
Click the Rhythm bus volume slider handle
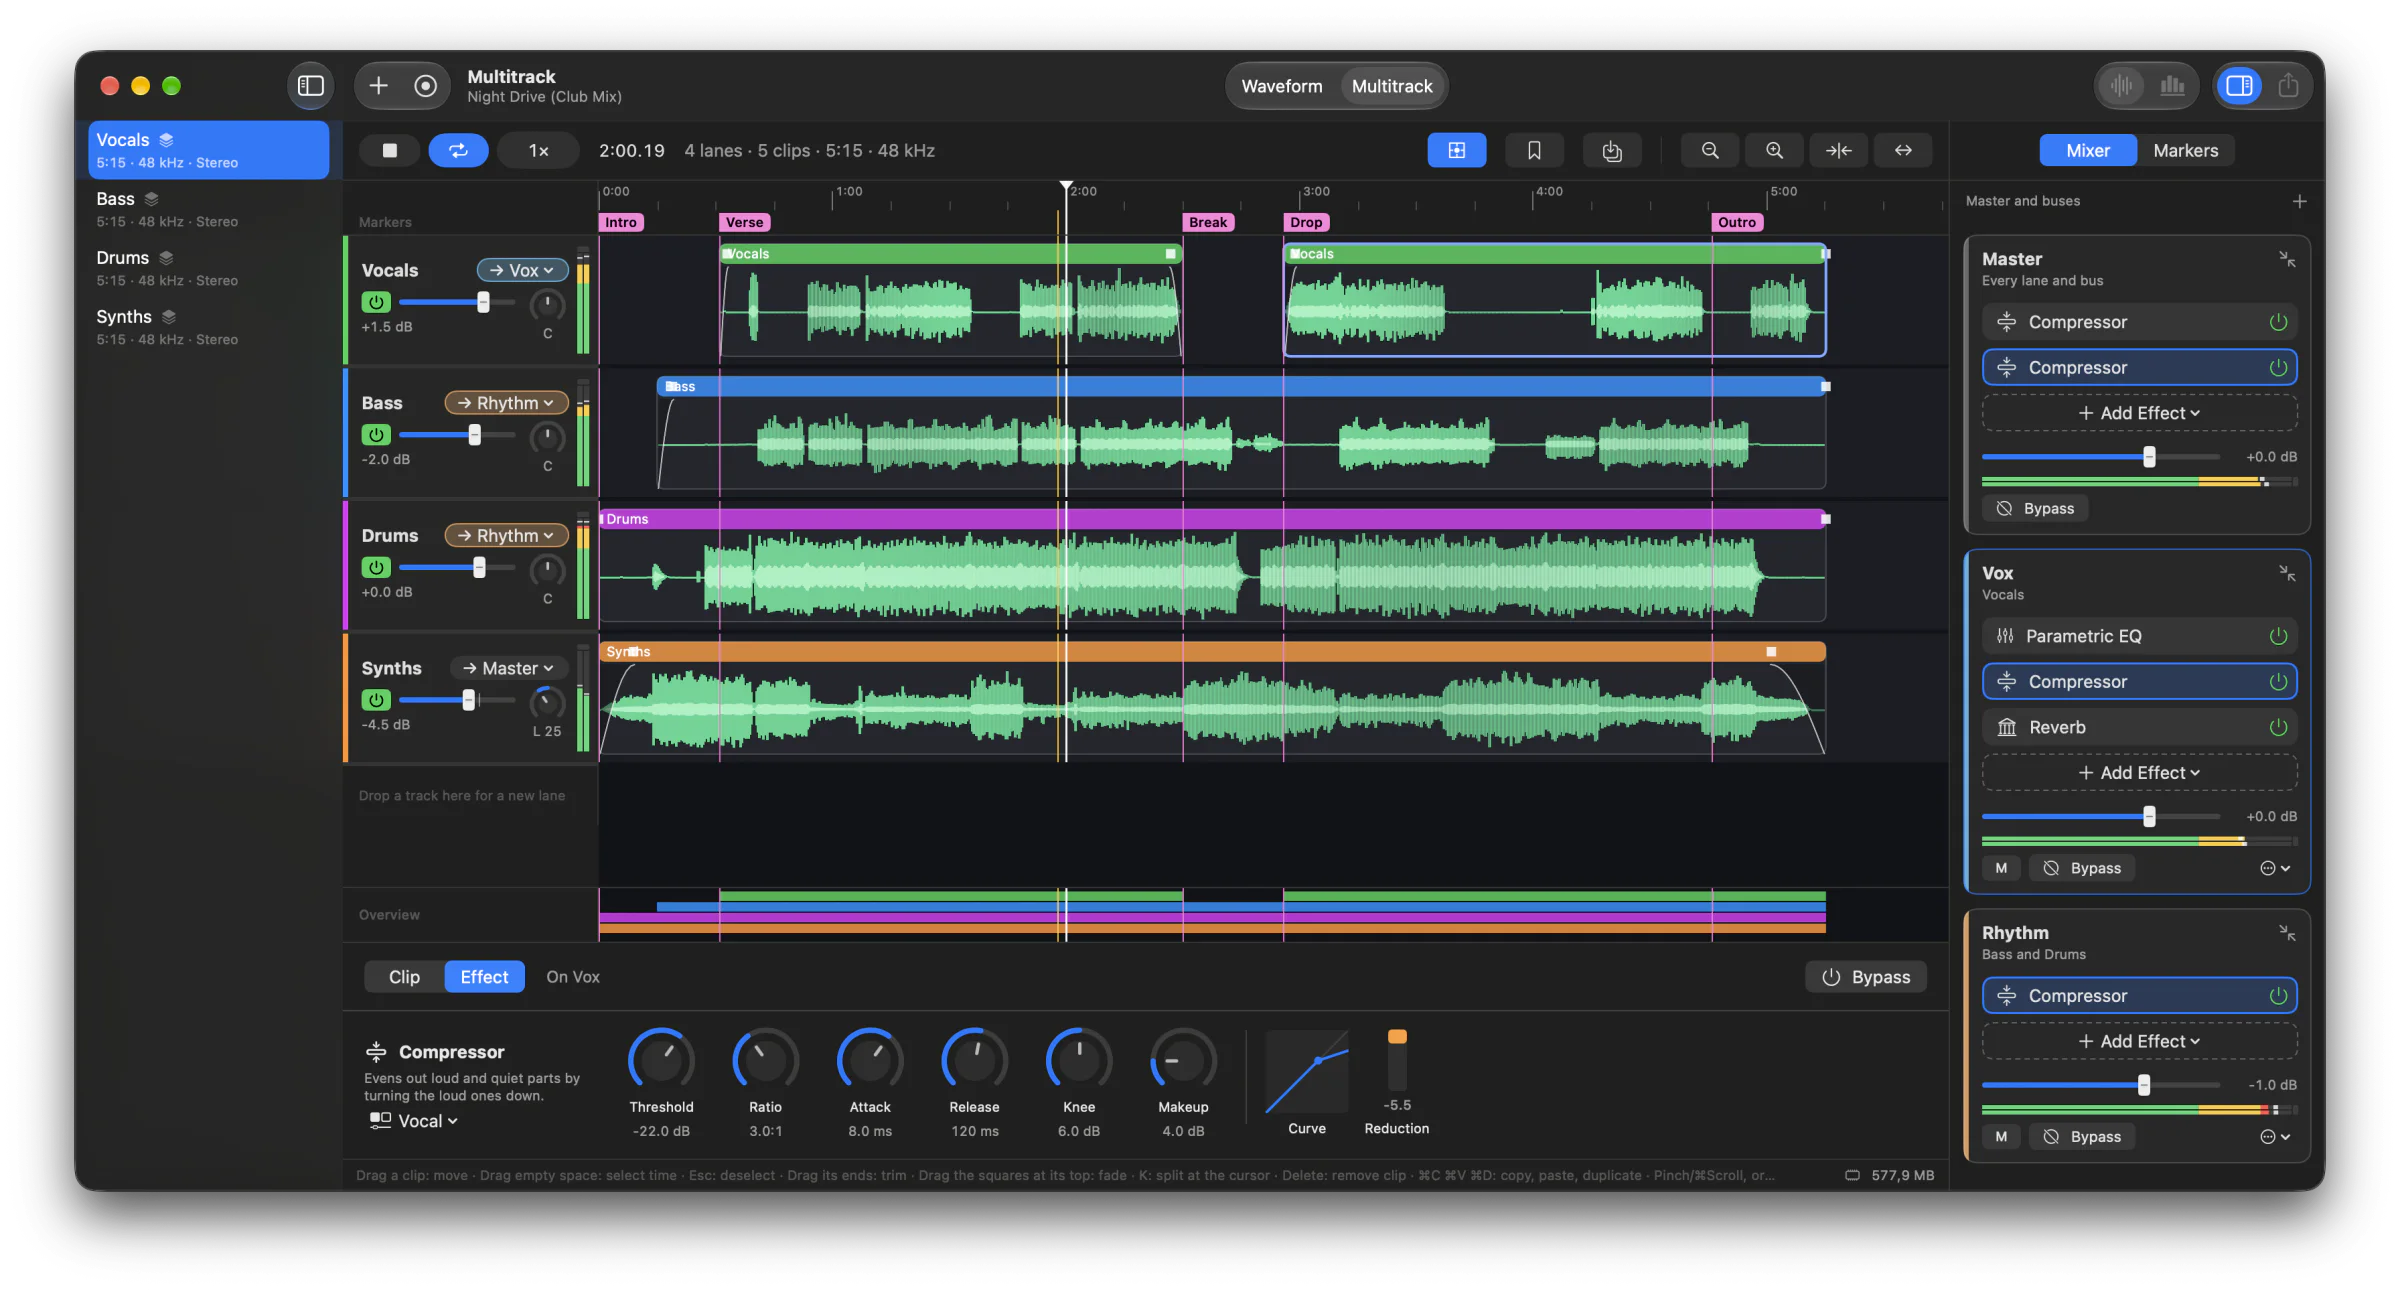click(x=2143, y=1085)
